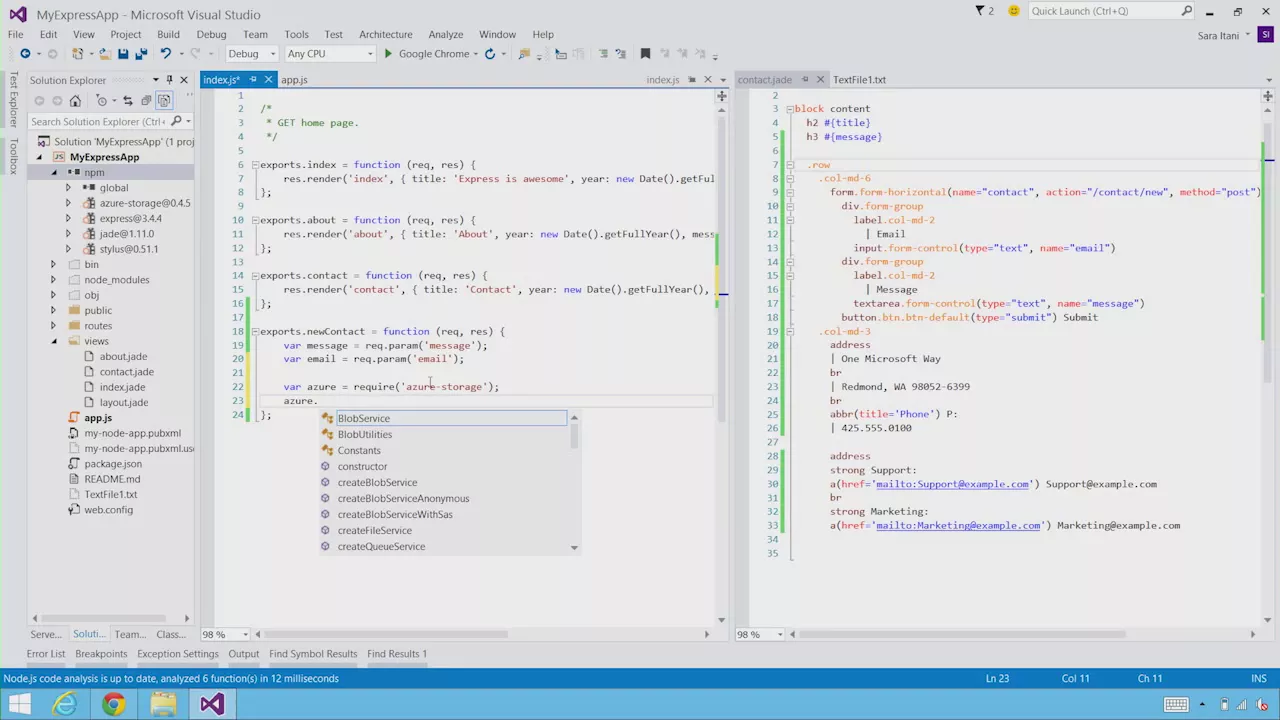Expand the node_modules folder
The height and width of the screenshot is (720, 1280).
click(x=54, y=280)
